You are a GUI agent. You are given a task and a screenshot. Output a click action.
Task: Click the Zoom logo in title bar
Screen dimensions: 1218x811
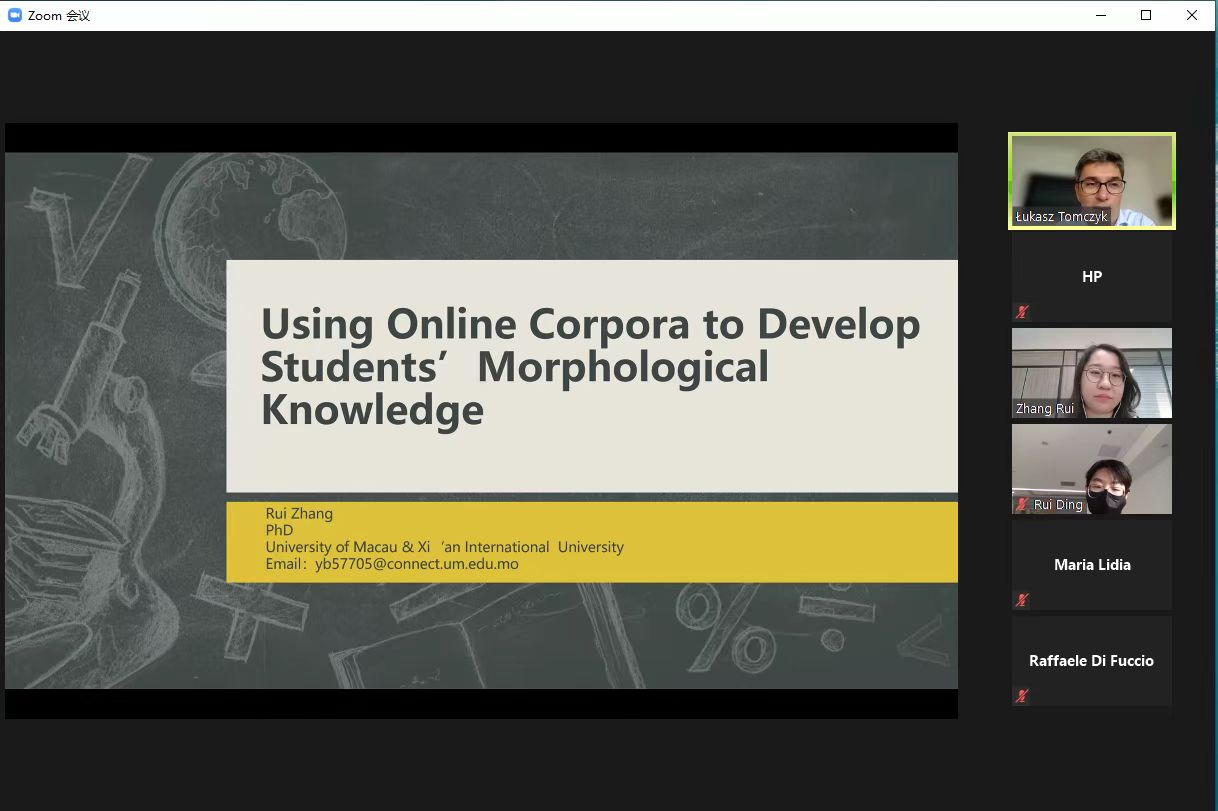click(15, 15)
